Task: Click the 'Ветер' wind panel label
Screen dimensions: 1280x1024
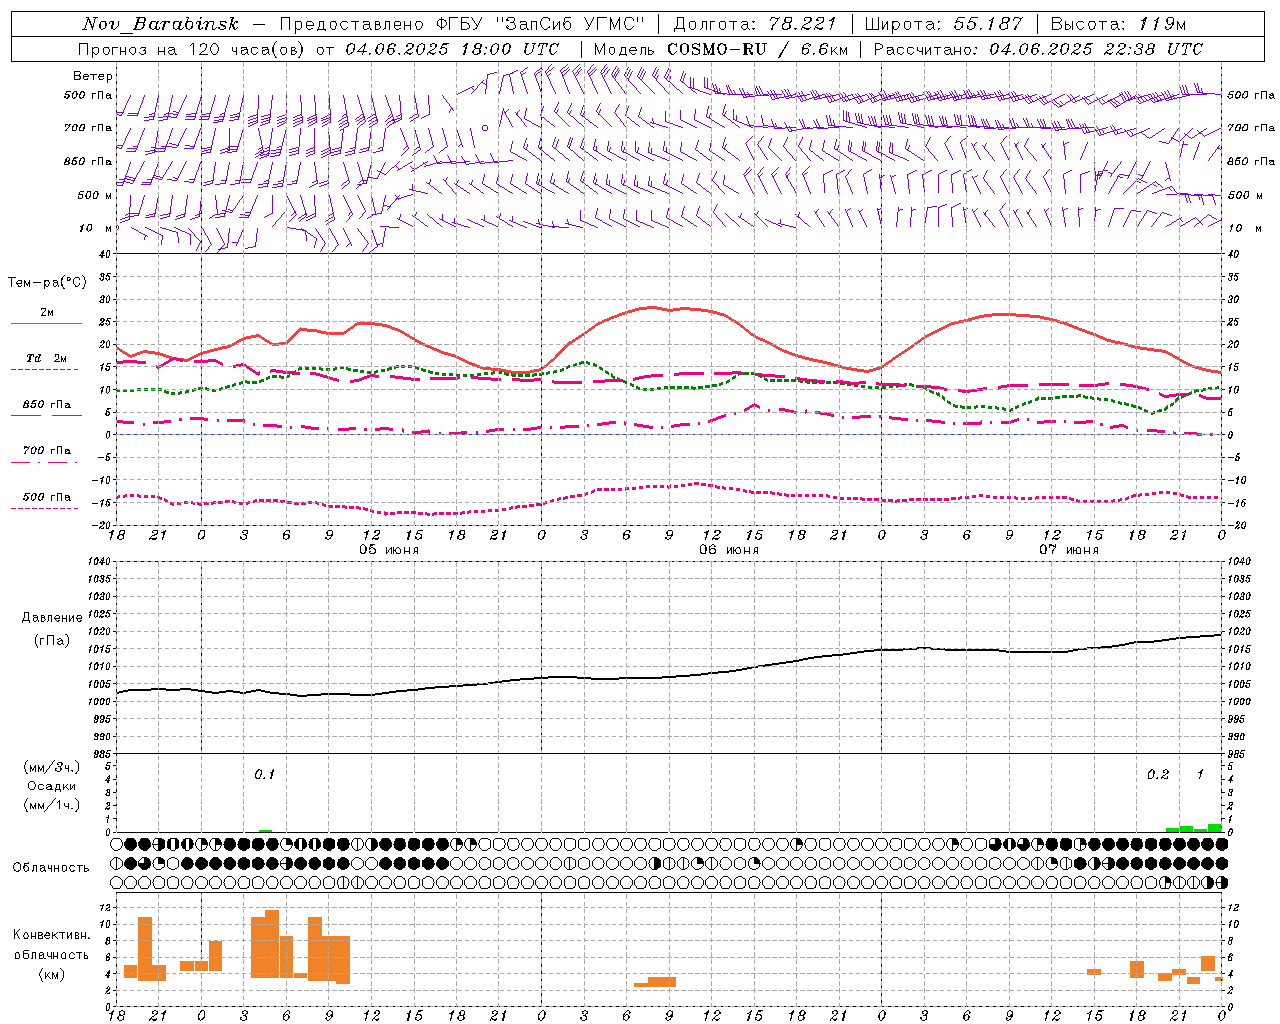Action: [93, 76]
